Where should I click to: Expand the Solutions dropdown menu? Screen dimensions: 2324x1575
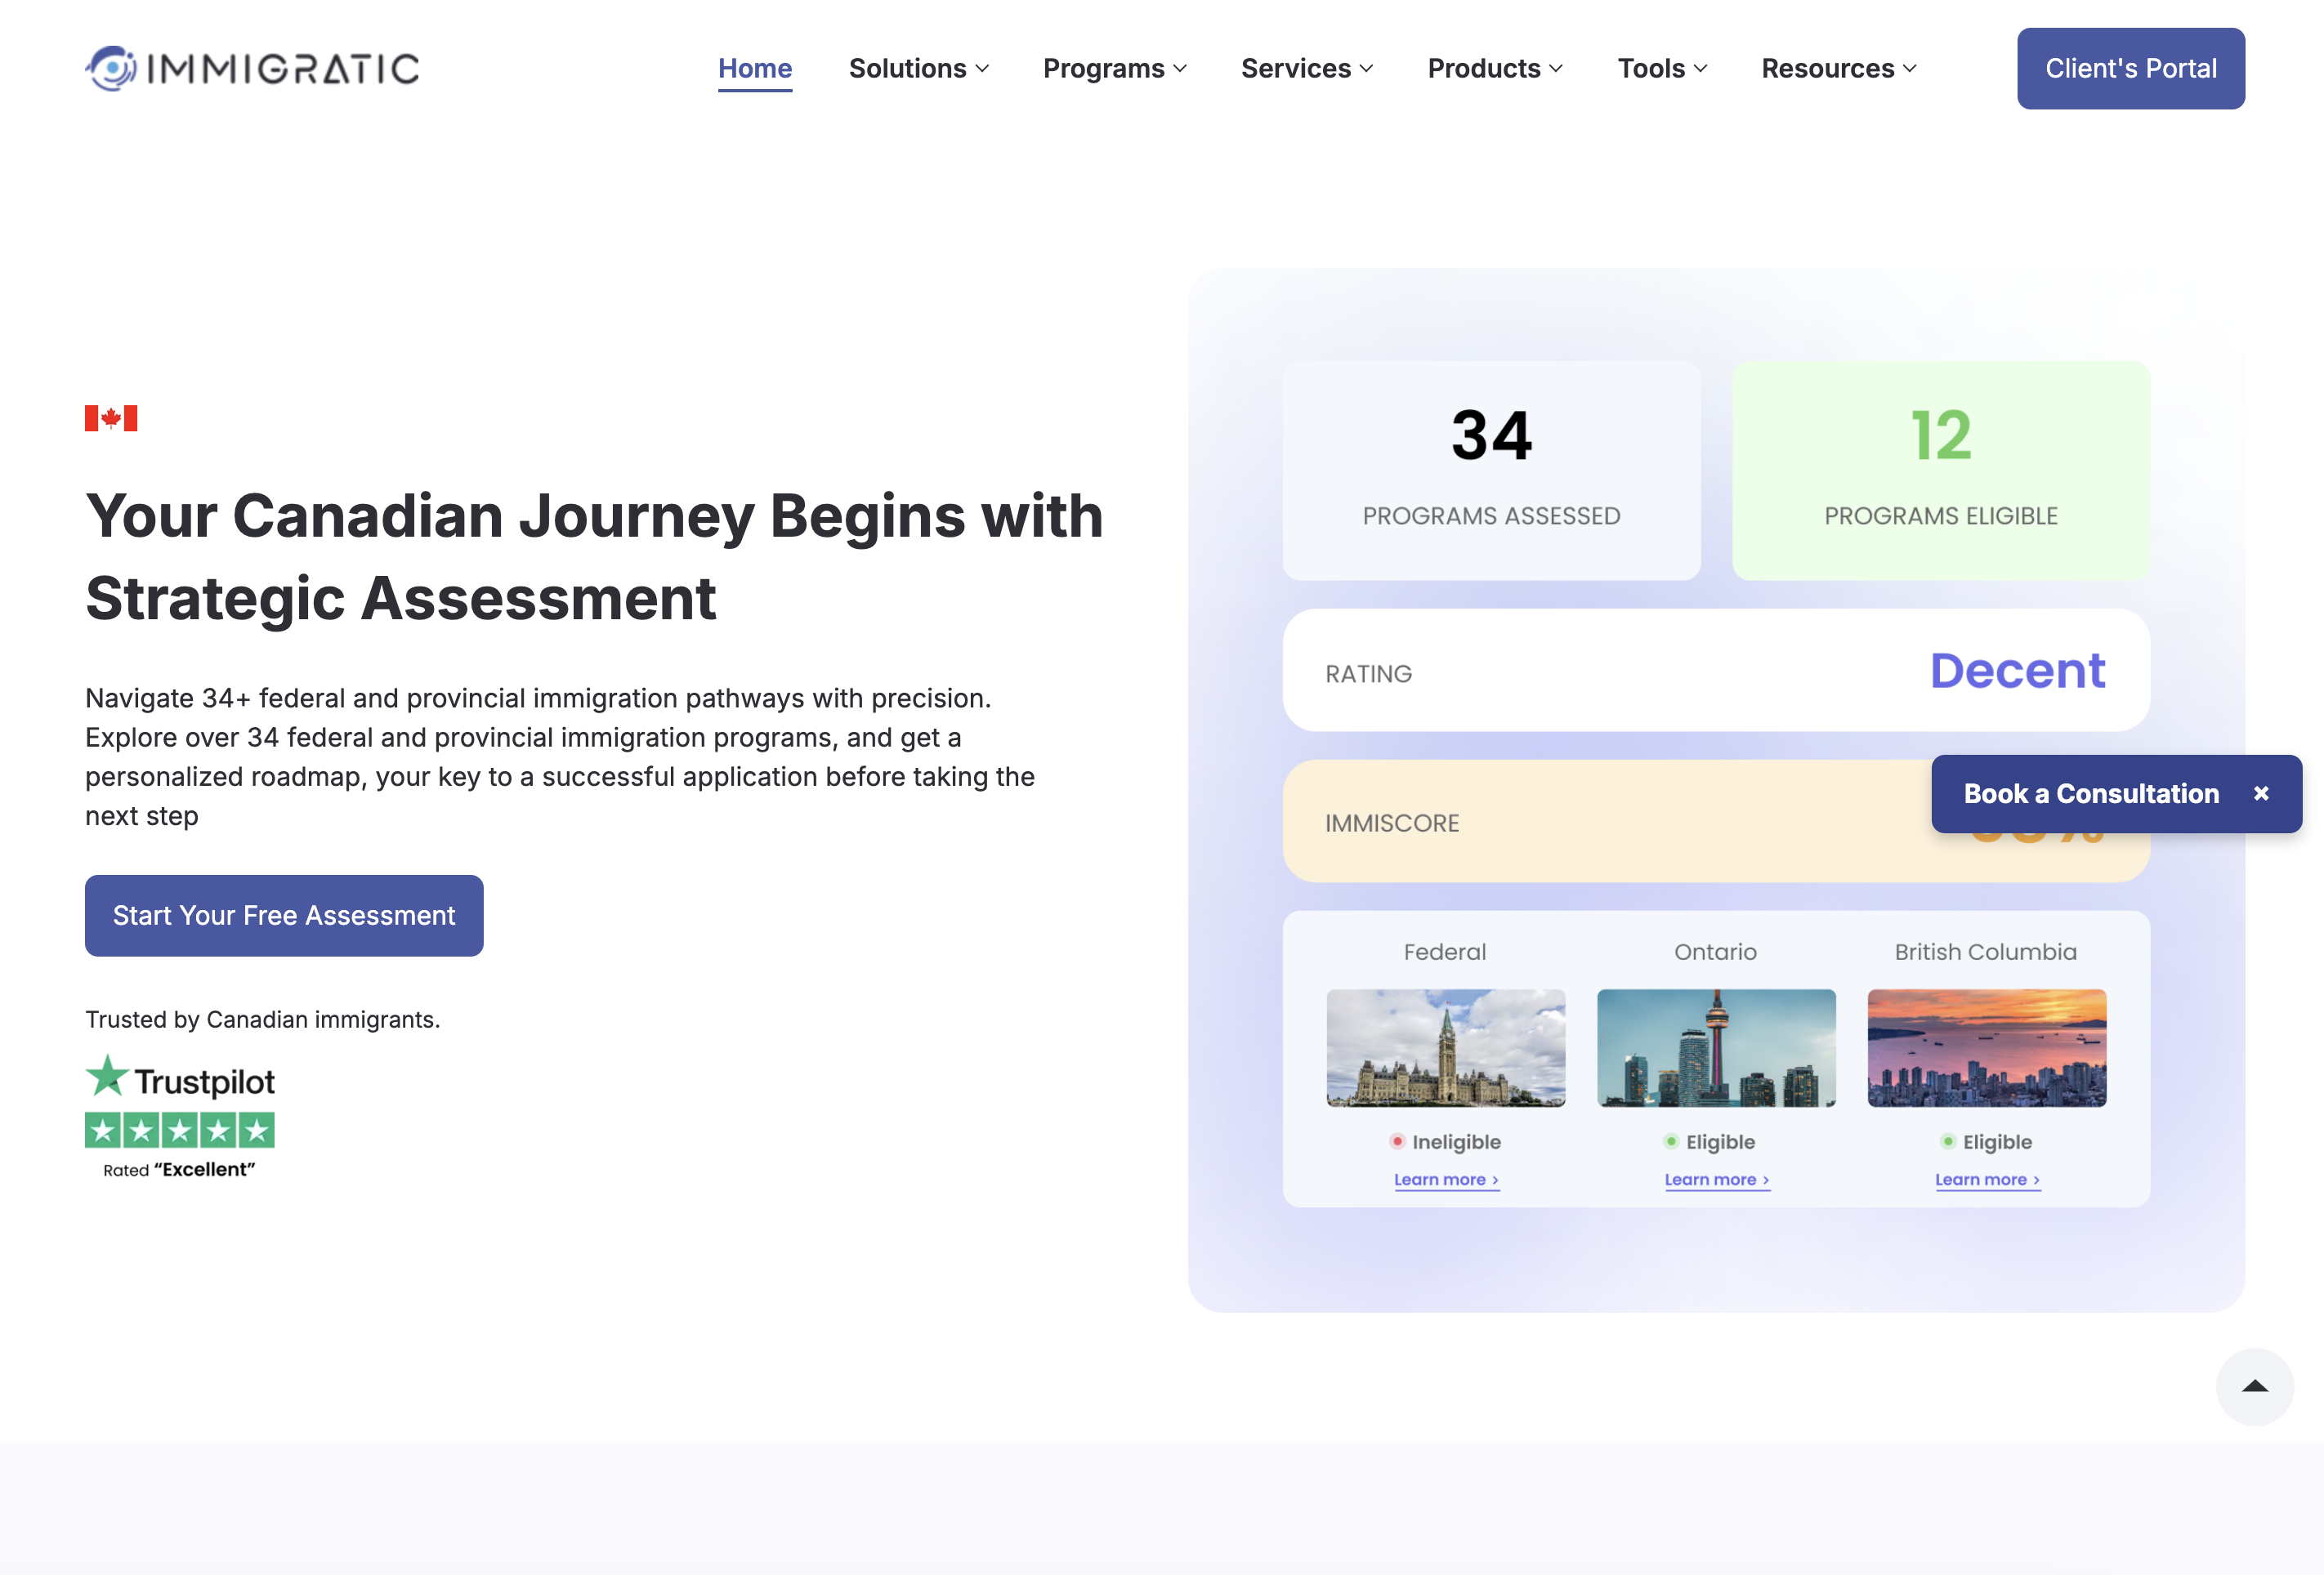tap(918, 68)
